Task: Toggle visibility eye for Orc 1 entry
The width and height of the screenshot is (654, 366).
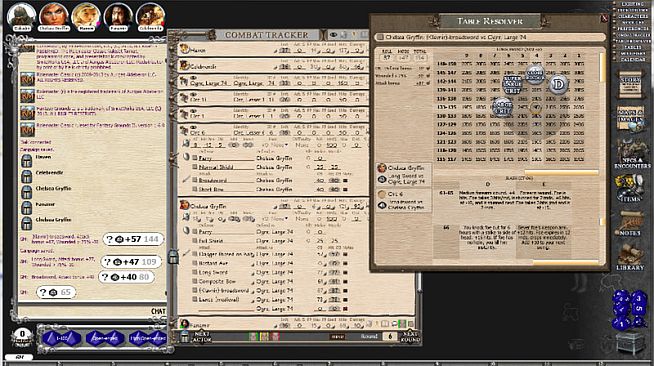Action: pyautogui.click(x=194, y=111)
